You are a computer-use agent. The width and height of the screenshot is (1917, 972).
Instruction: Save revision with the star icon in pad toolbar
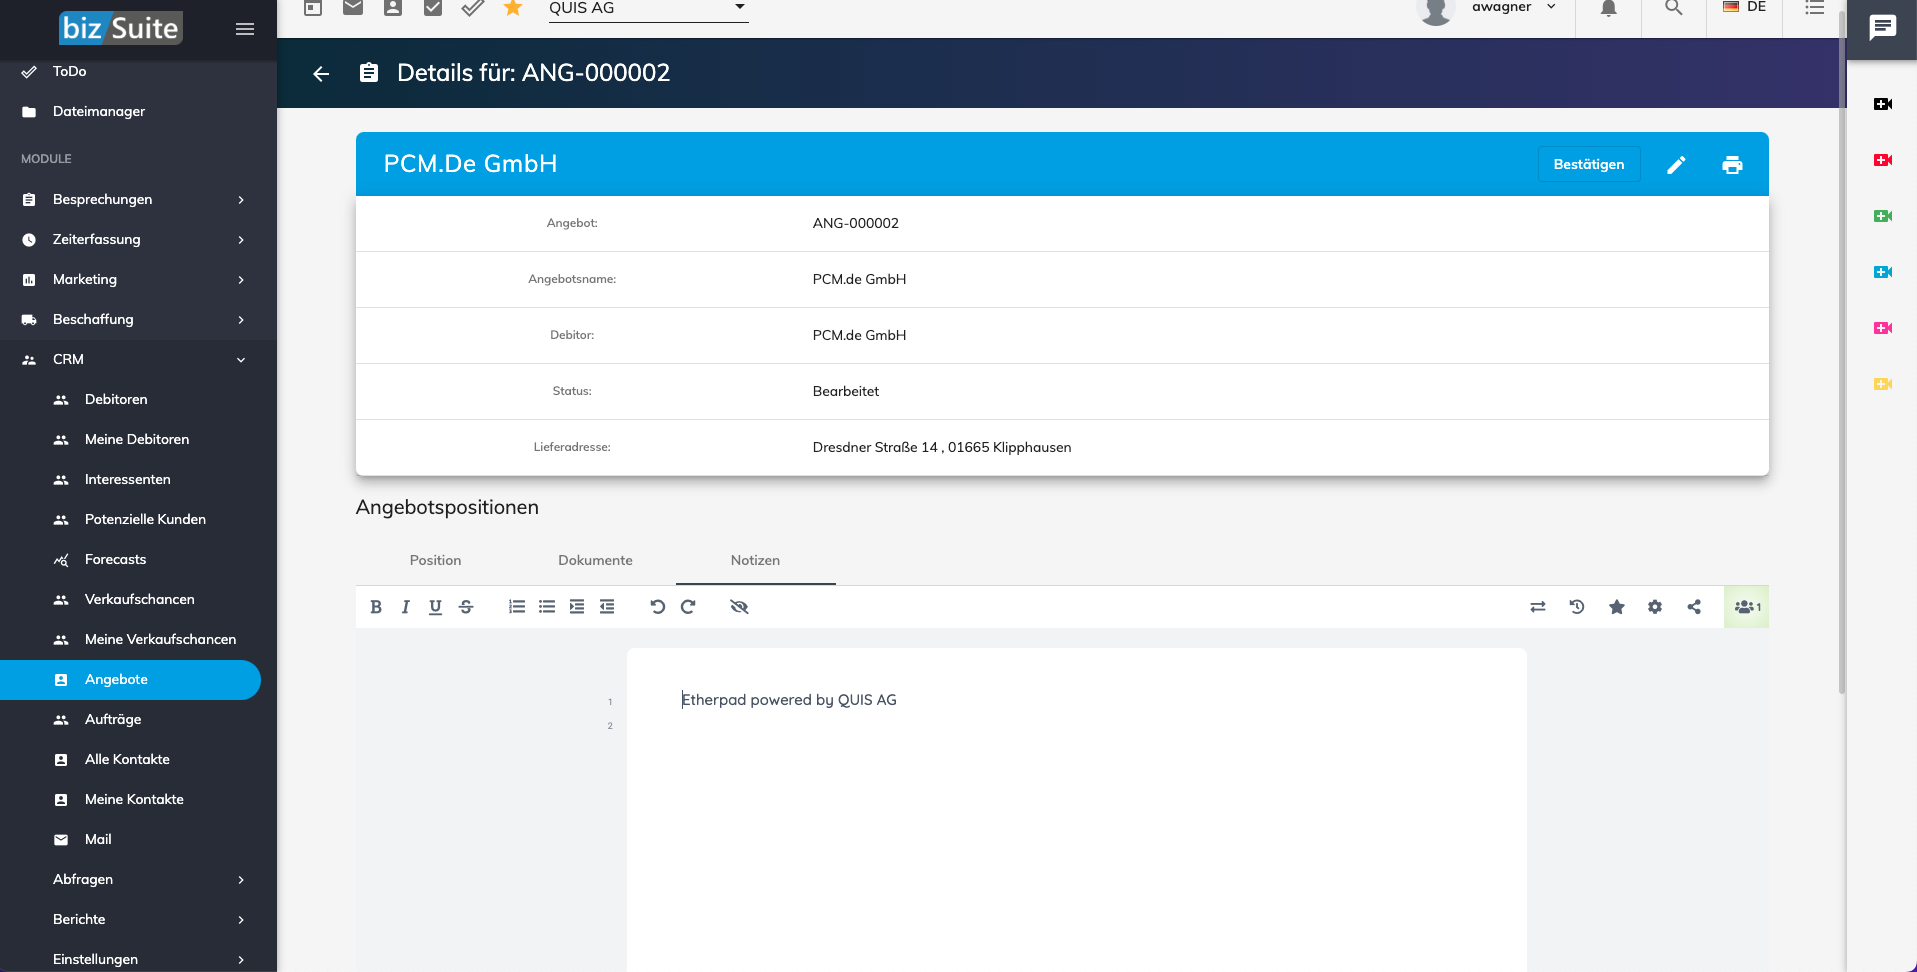(1617, 607)
